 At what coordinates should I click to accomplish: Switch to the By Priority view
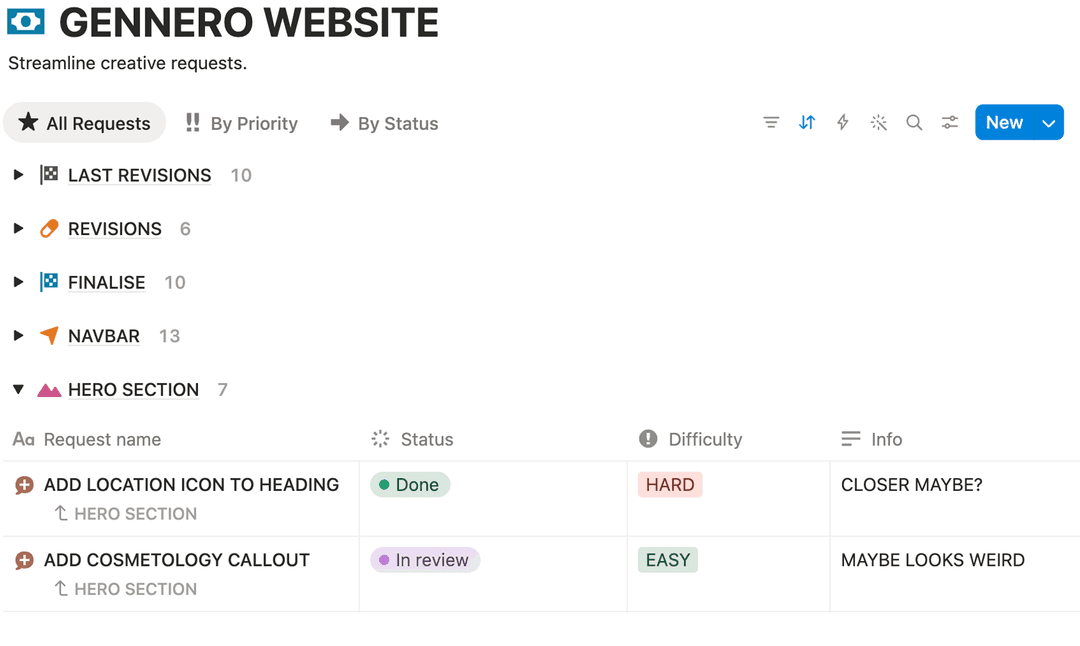[241, 122]
